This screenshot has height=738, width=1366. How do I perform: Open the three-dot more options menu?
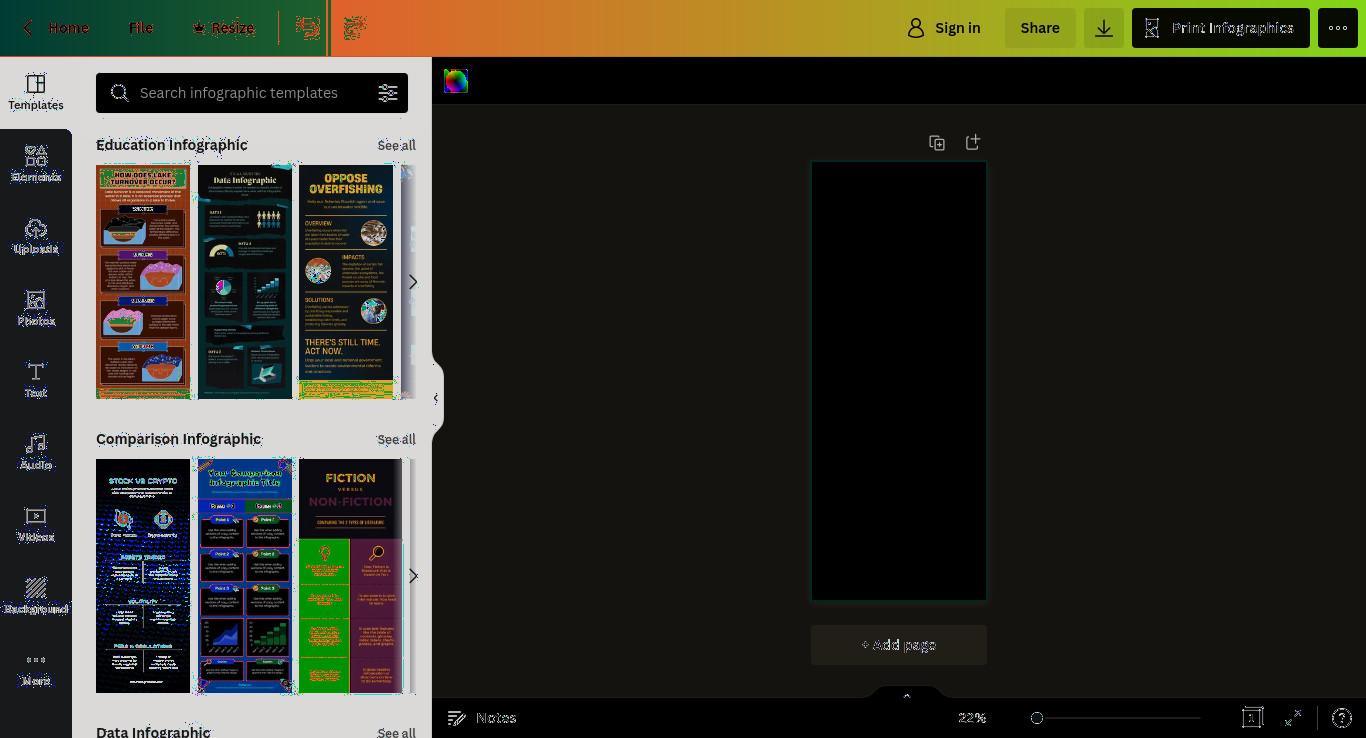[1338, 28]
